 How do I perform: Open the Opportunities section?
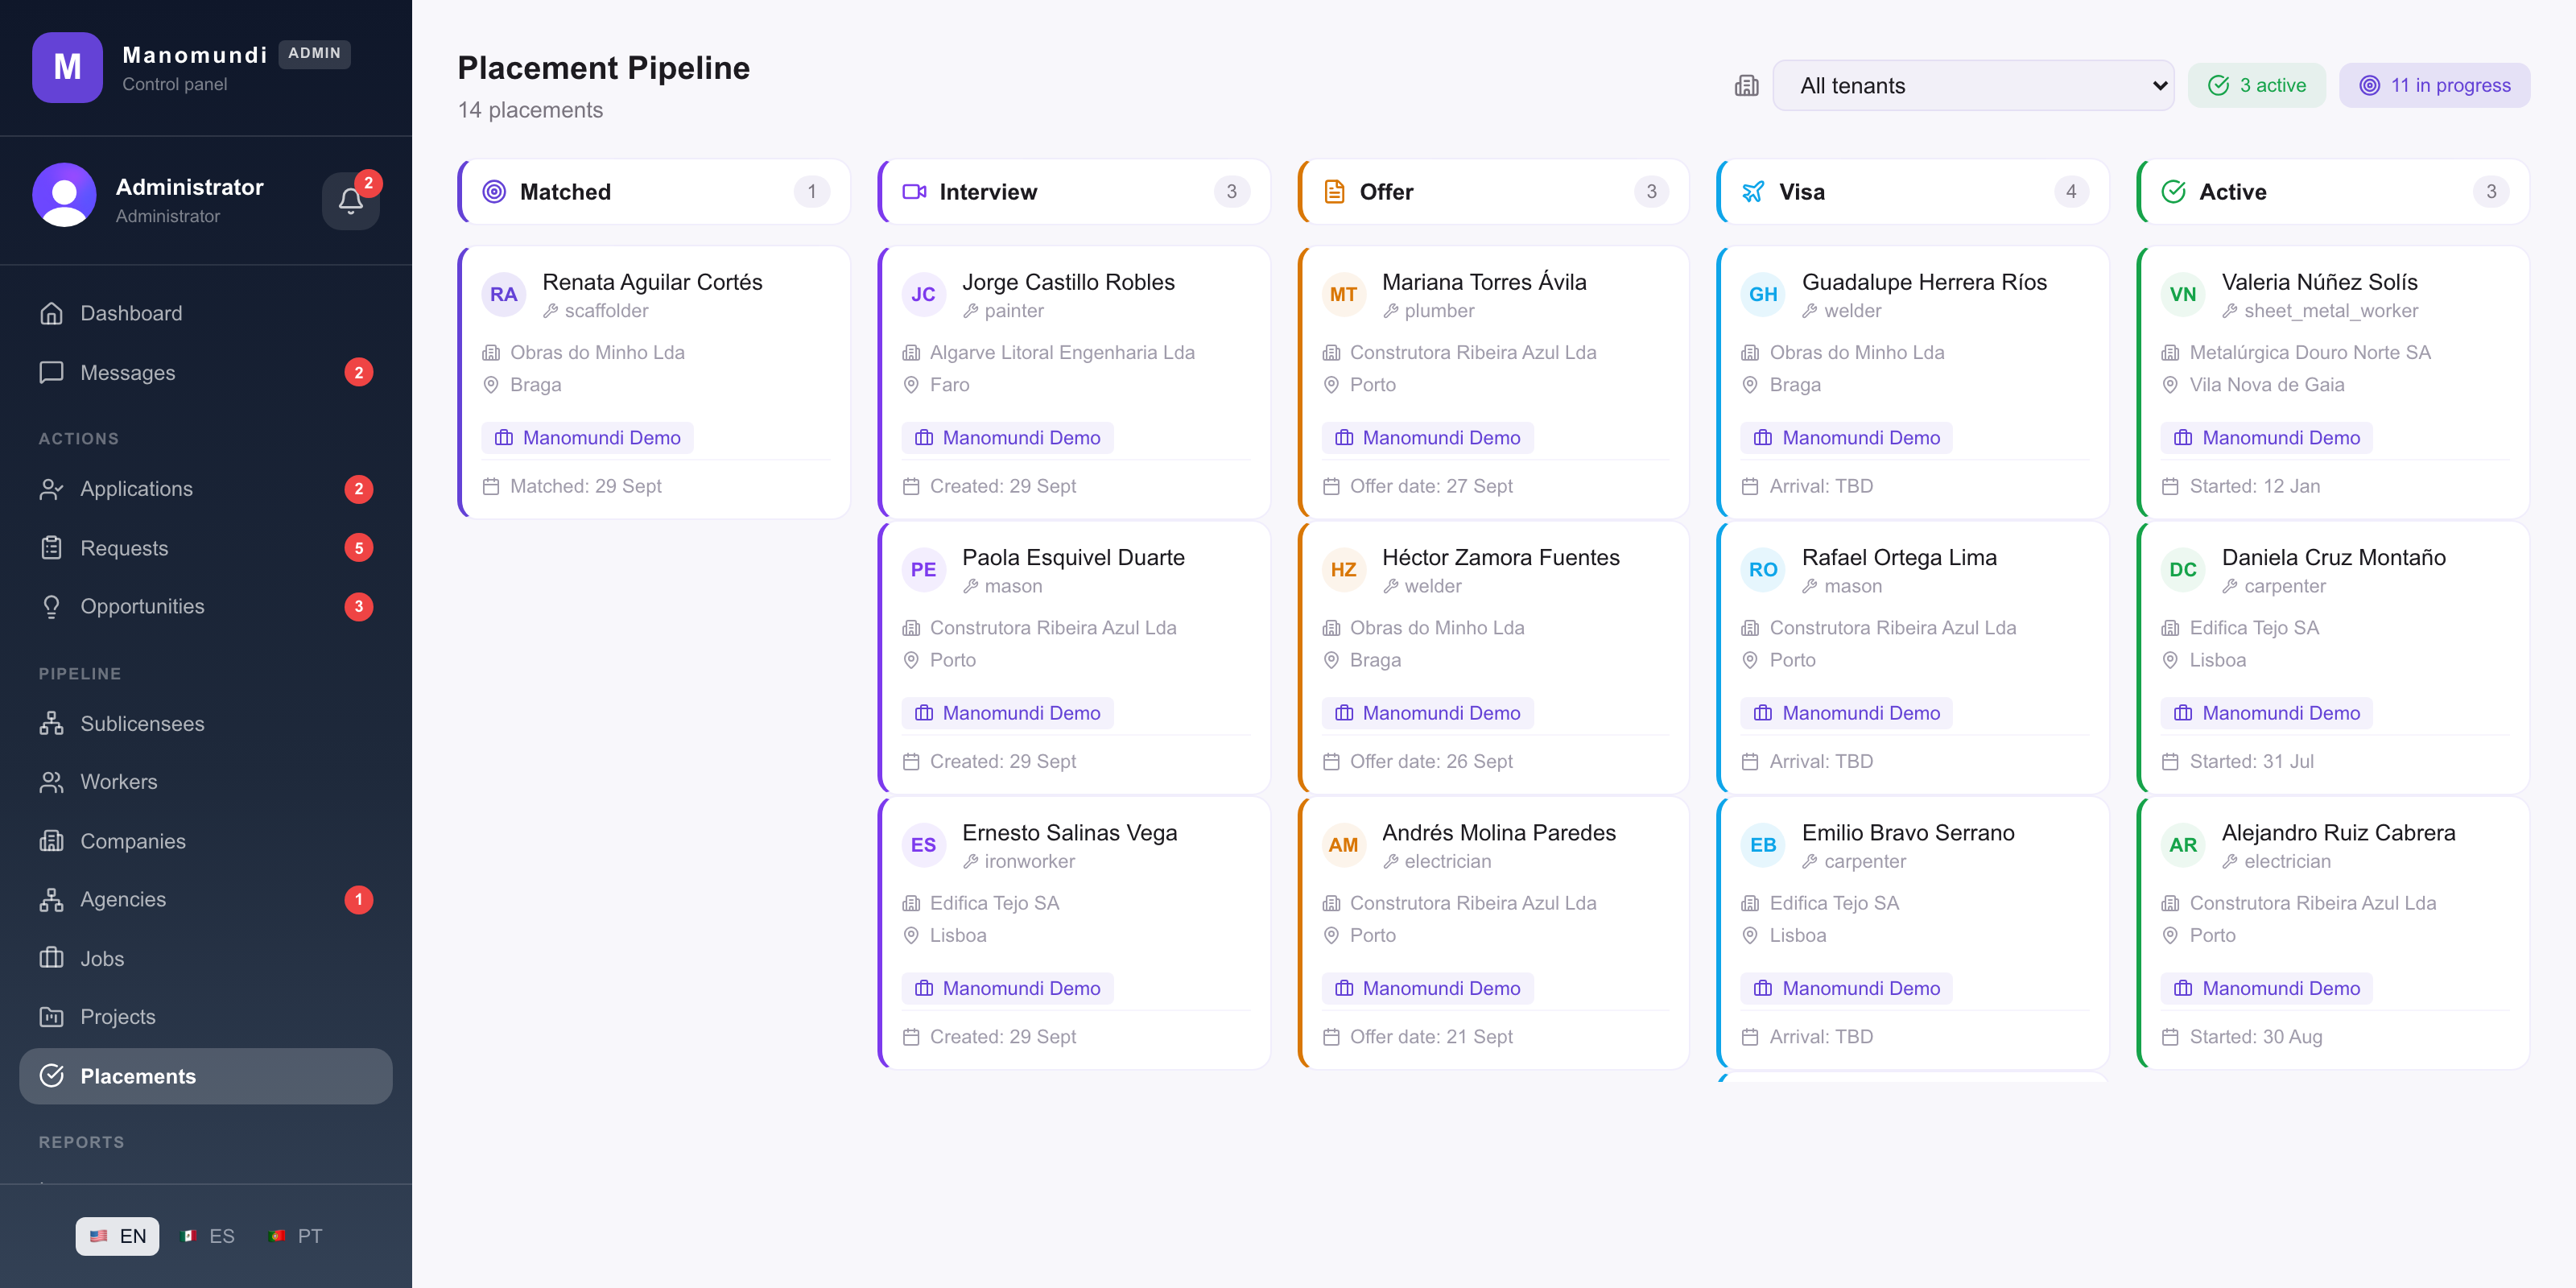pos(206,607)
